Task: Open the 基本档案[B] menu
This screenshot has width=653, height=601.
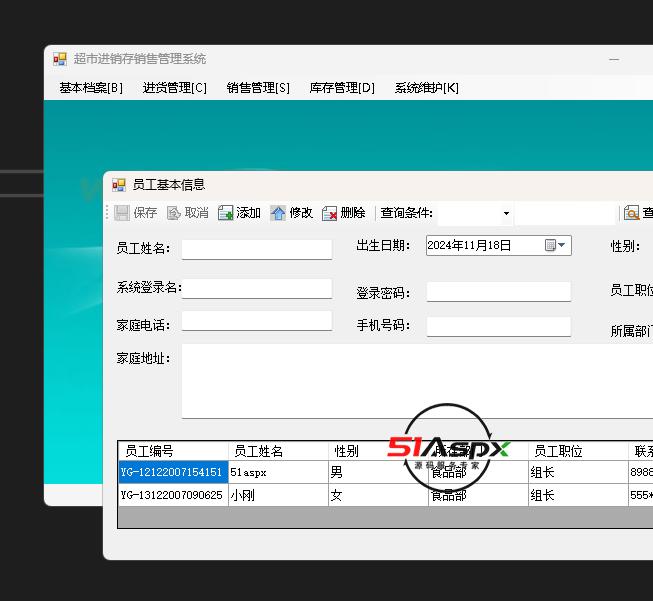Action: click(x=91, y=88)
